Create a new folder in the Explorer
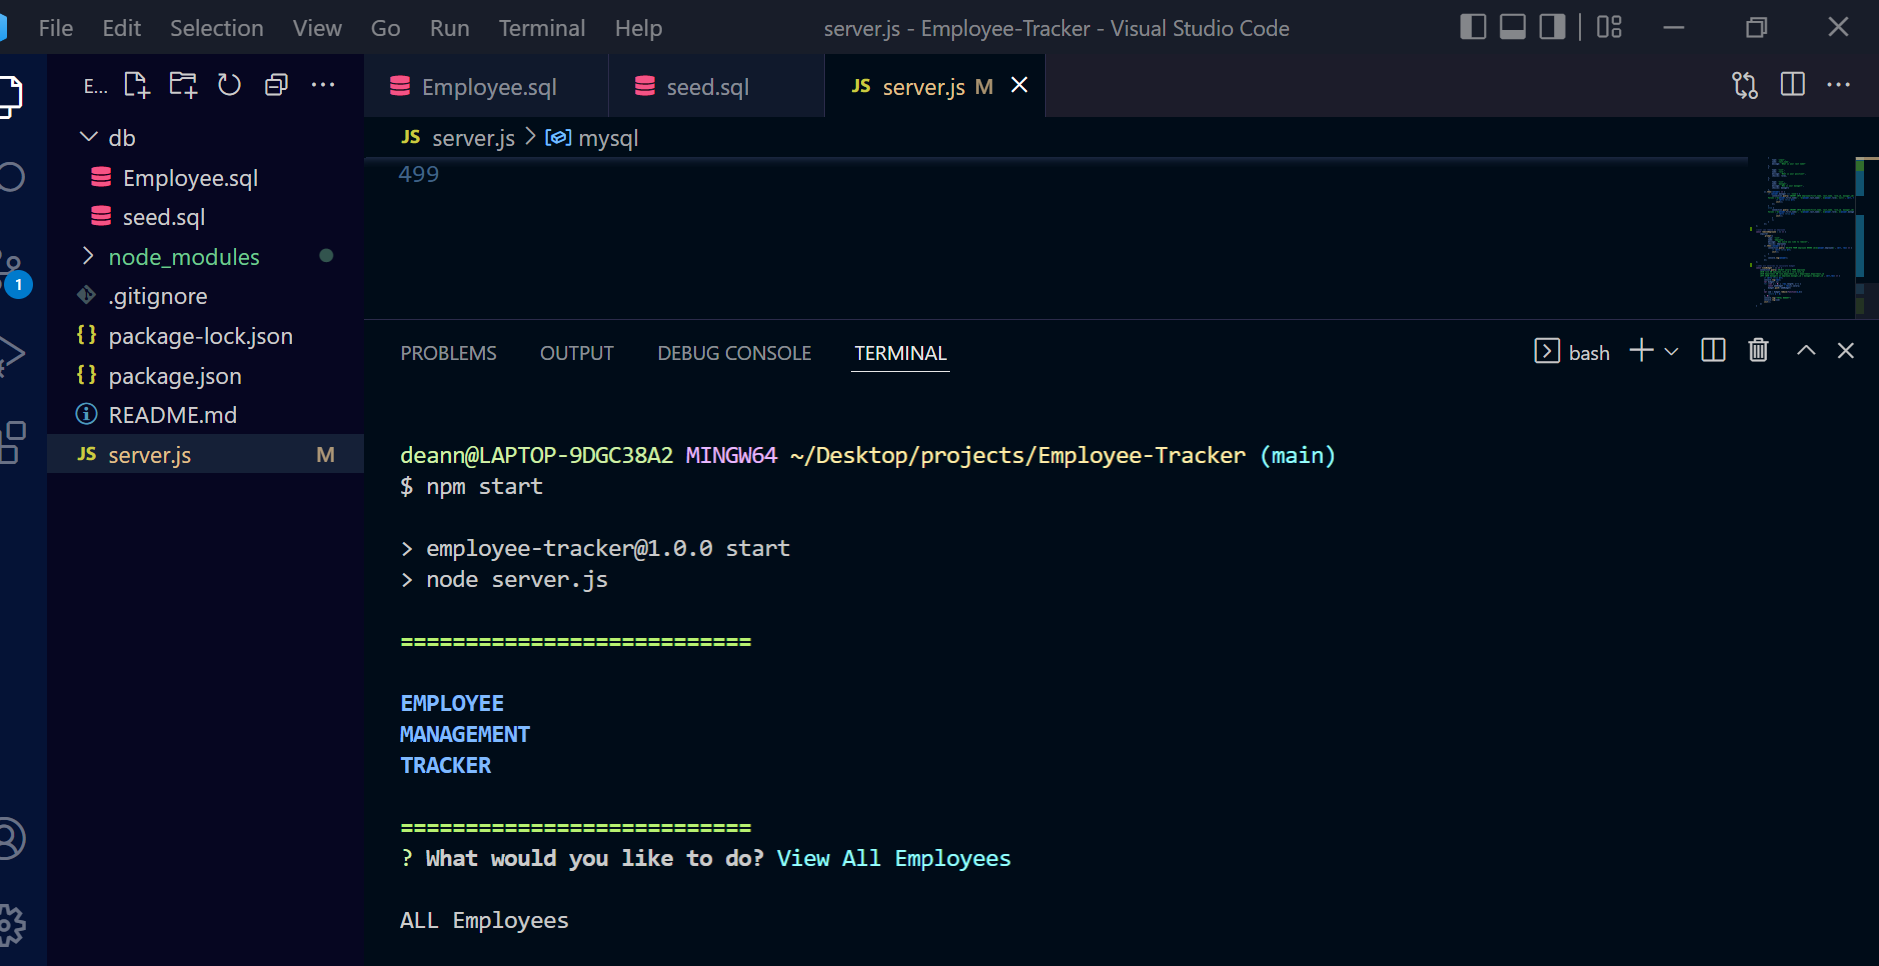The image size is (1879, 966). [183, 85]
